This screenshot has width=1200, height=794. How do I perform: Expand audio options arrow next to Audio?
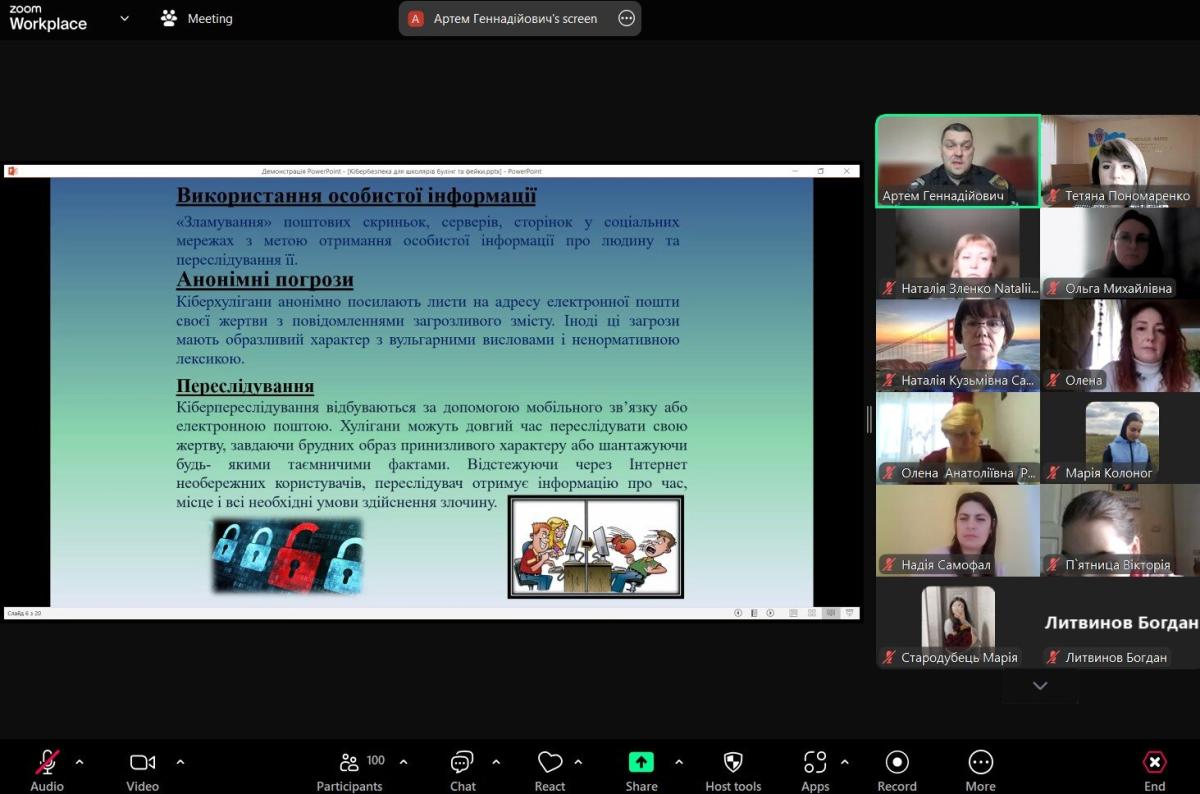pos(80,762)
